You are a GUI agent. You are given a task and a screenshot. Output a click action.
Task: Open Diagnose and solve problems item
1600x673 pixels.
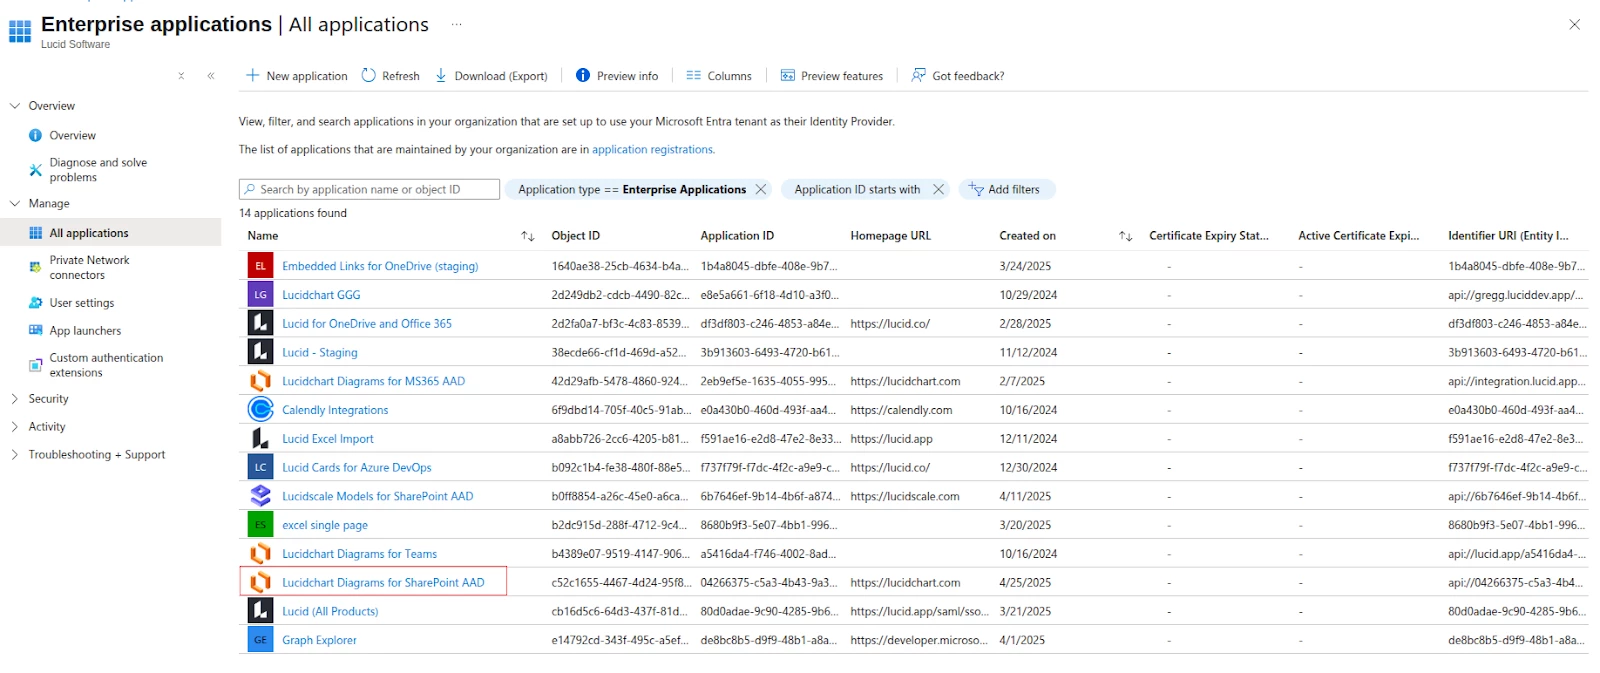pos(98,170)
